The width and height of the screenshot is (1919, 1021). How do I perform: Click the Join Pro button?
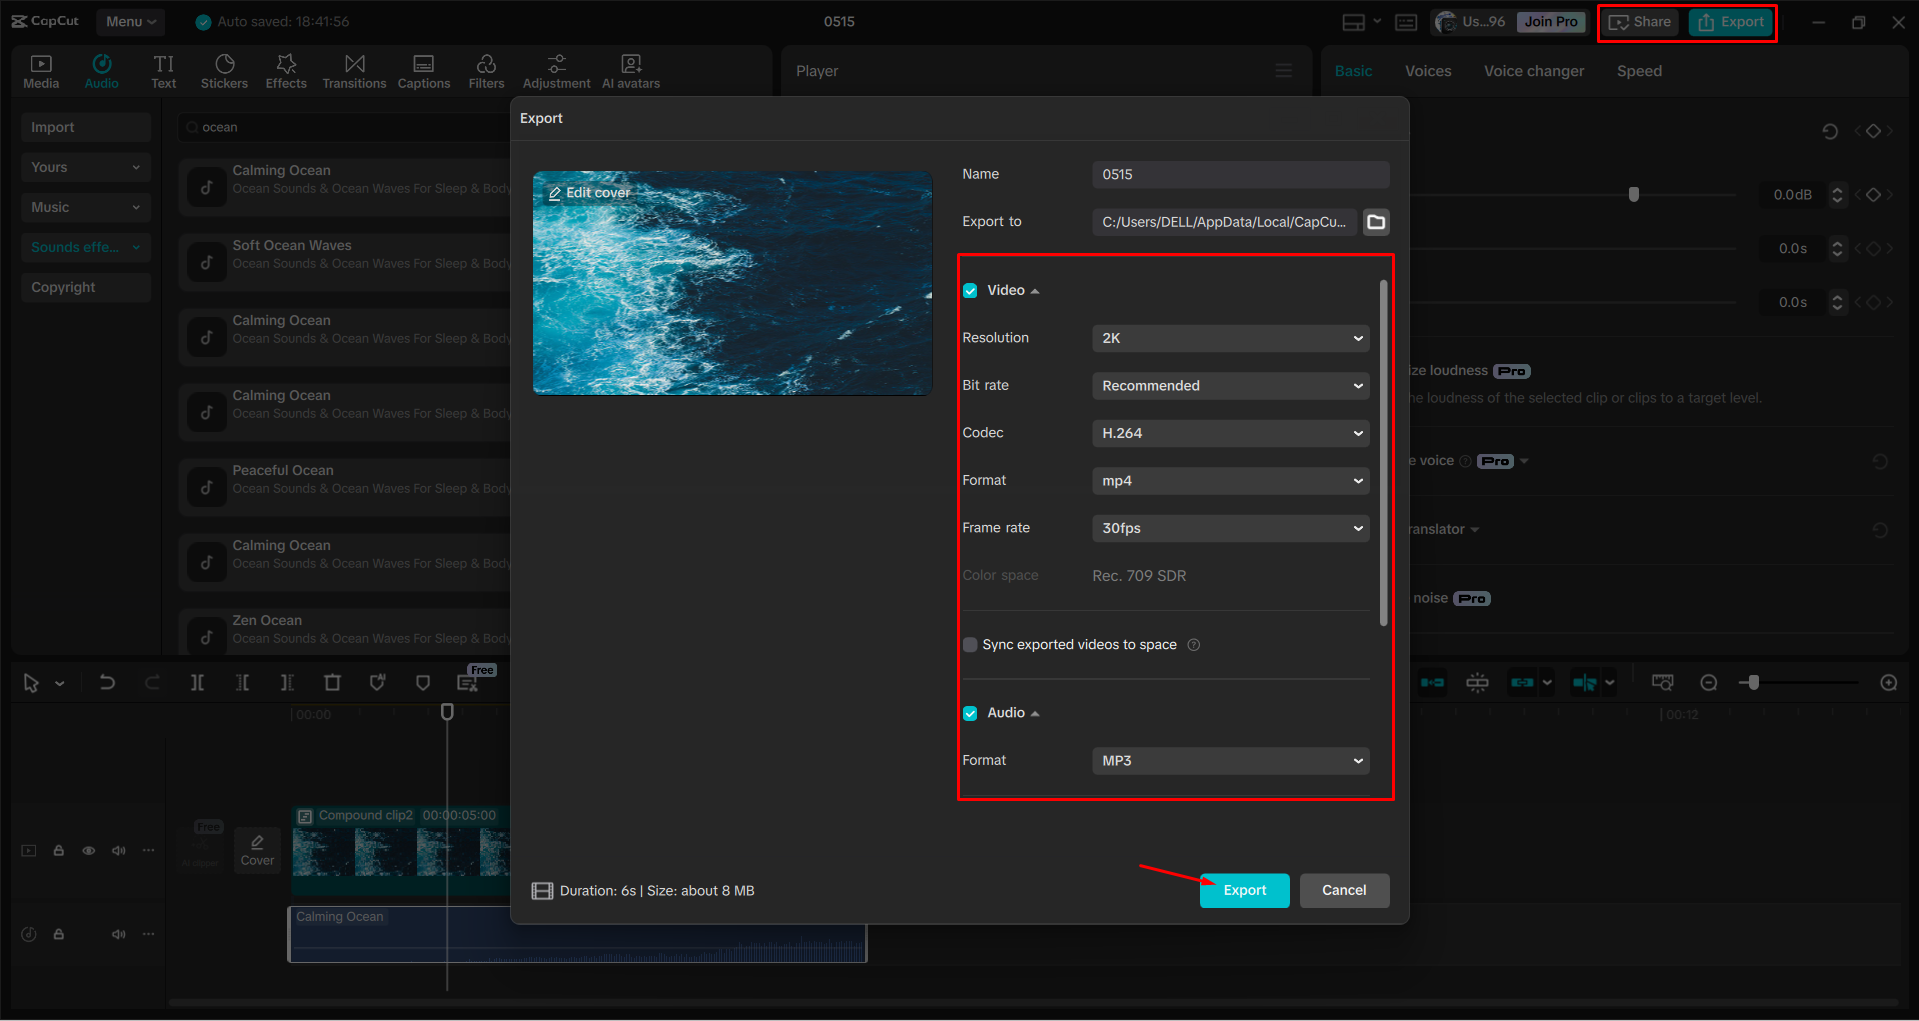tap(1550, 21)
